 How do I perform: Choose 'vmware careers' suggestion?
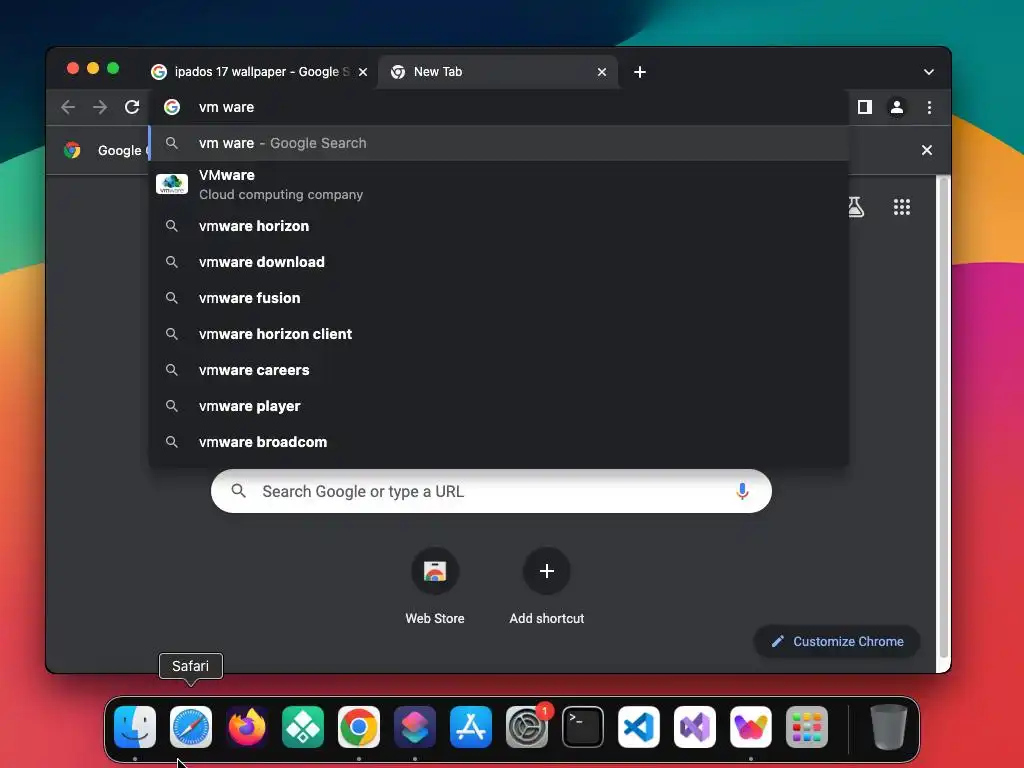pyautogui.click(x=499, y=370)
